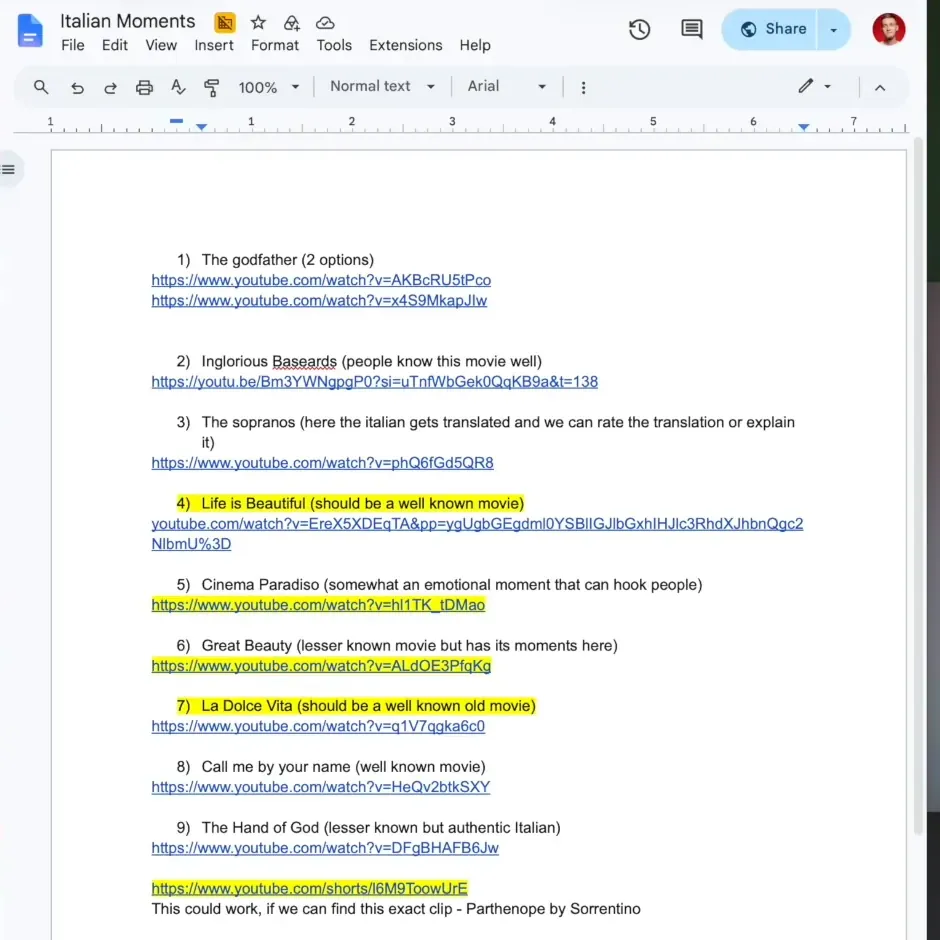Star the Italian Moments document
This screenshot has width=940, height=940.
click(258, 23)
